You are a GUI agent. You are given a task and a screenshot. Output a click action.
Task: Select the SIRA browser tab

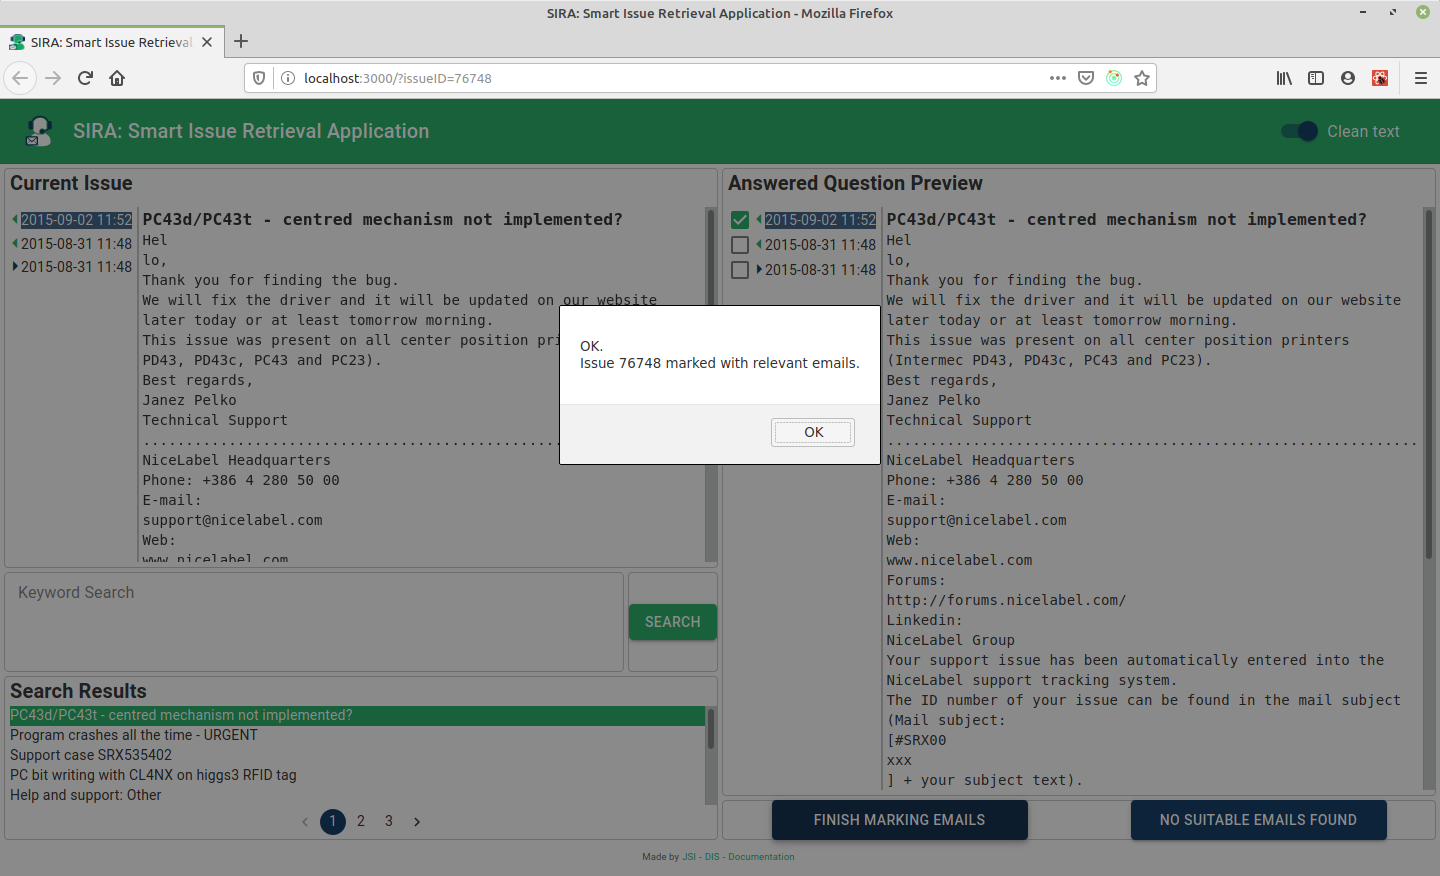(110, 42)
